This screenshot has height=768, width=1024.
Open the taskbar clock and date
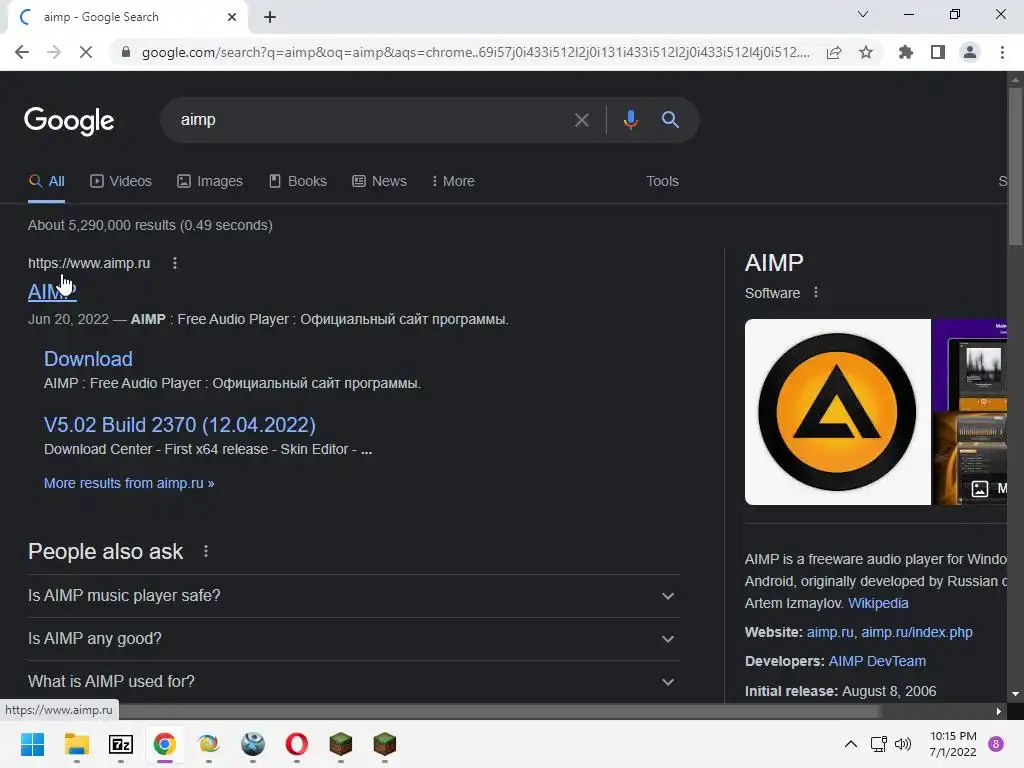click(953, 744)
